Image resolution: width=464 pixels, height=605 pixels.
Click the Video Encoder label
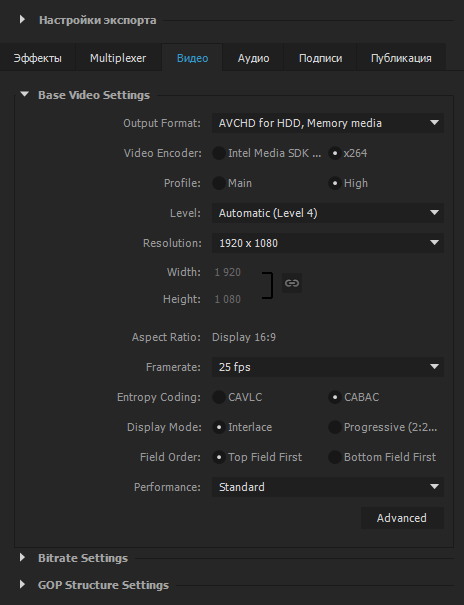click(x=162, y=153)
